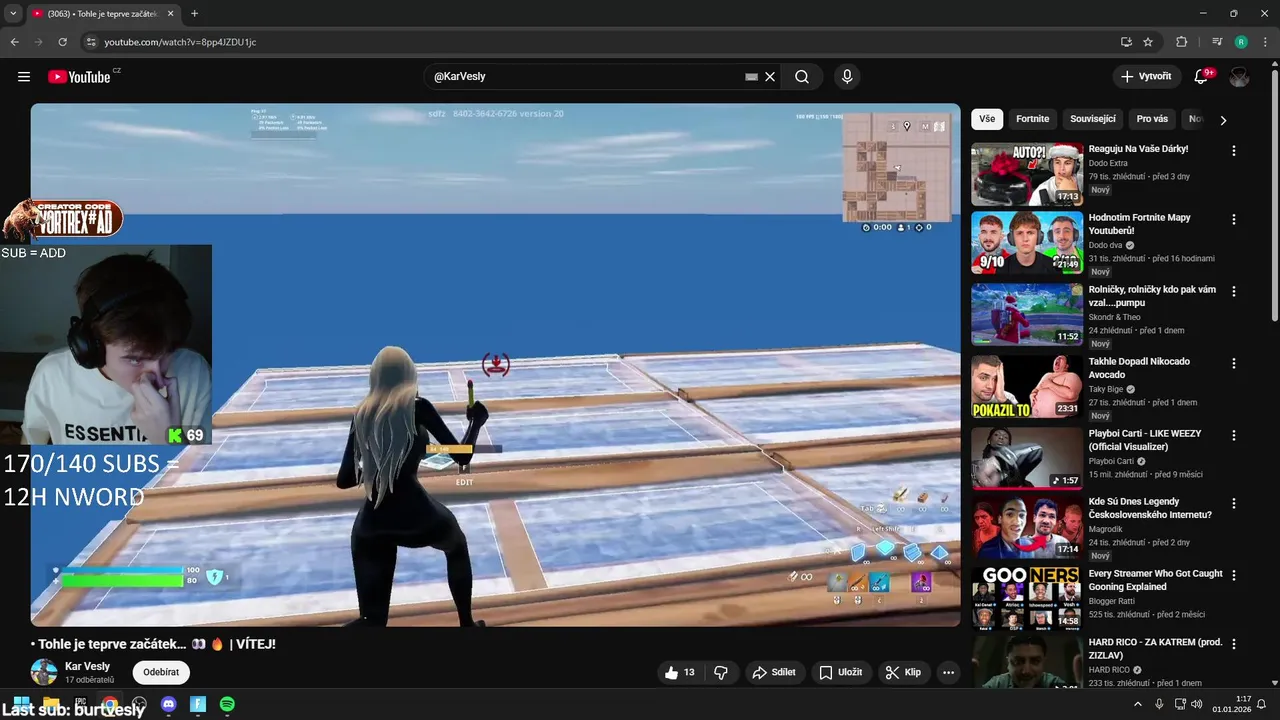1280x720 pixels.
Task: Open Reaguju Na Vaše Dárky thumbnail
Action: click(x=1027, y=174)
